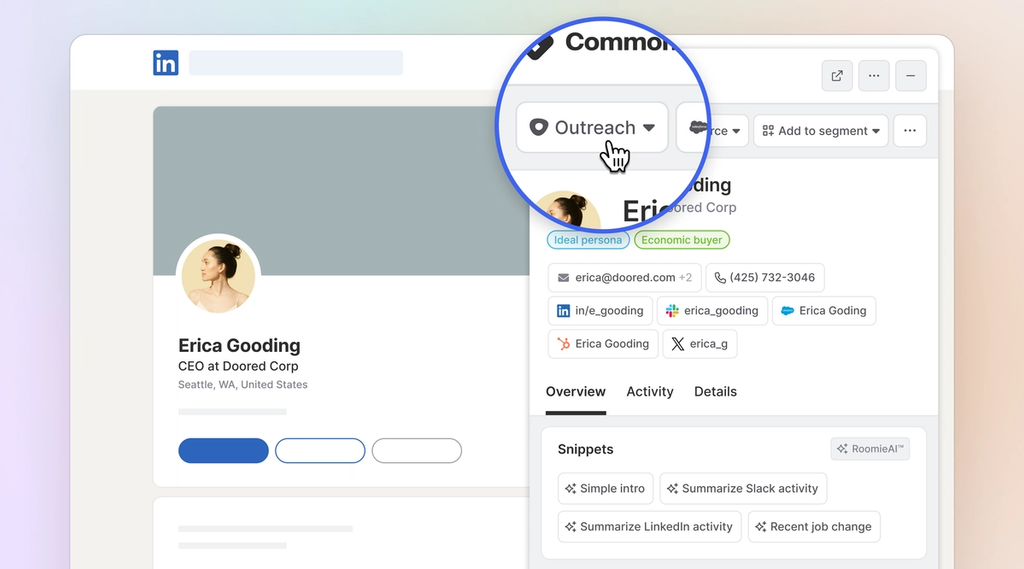Open the toolbar more options button
1024x569 pixels.
tap(910, 131)
